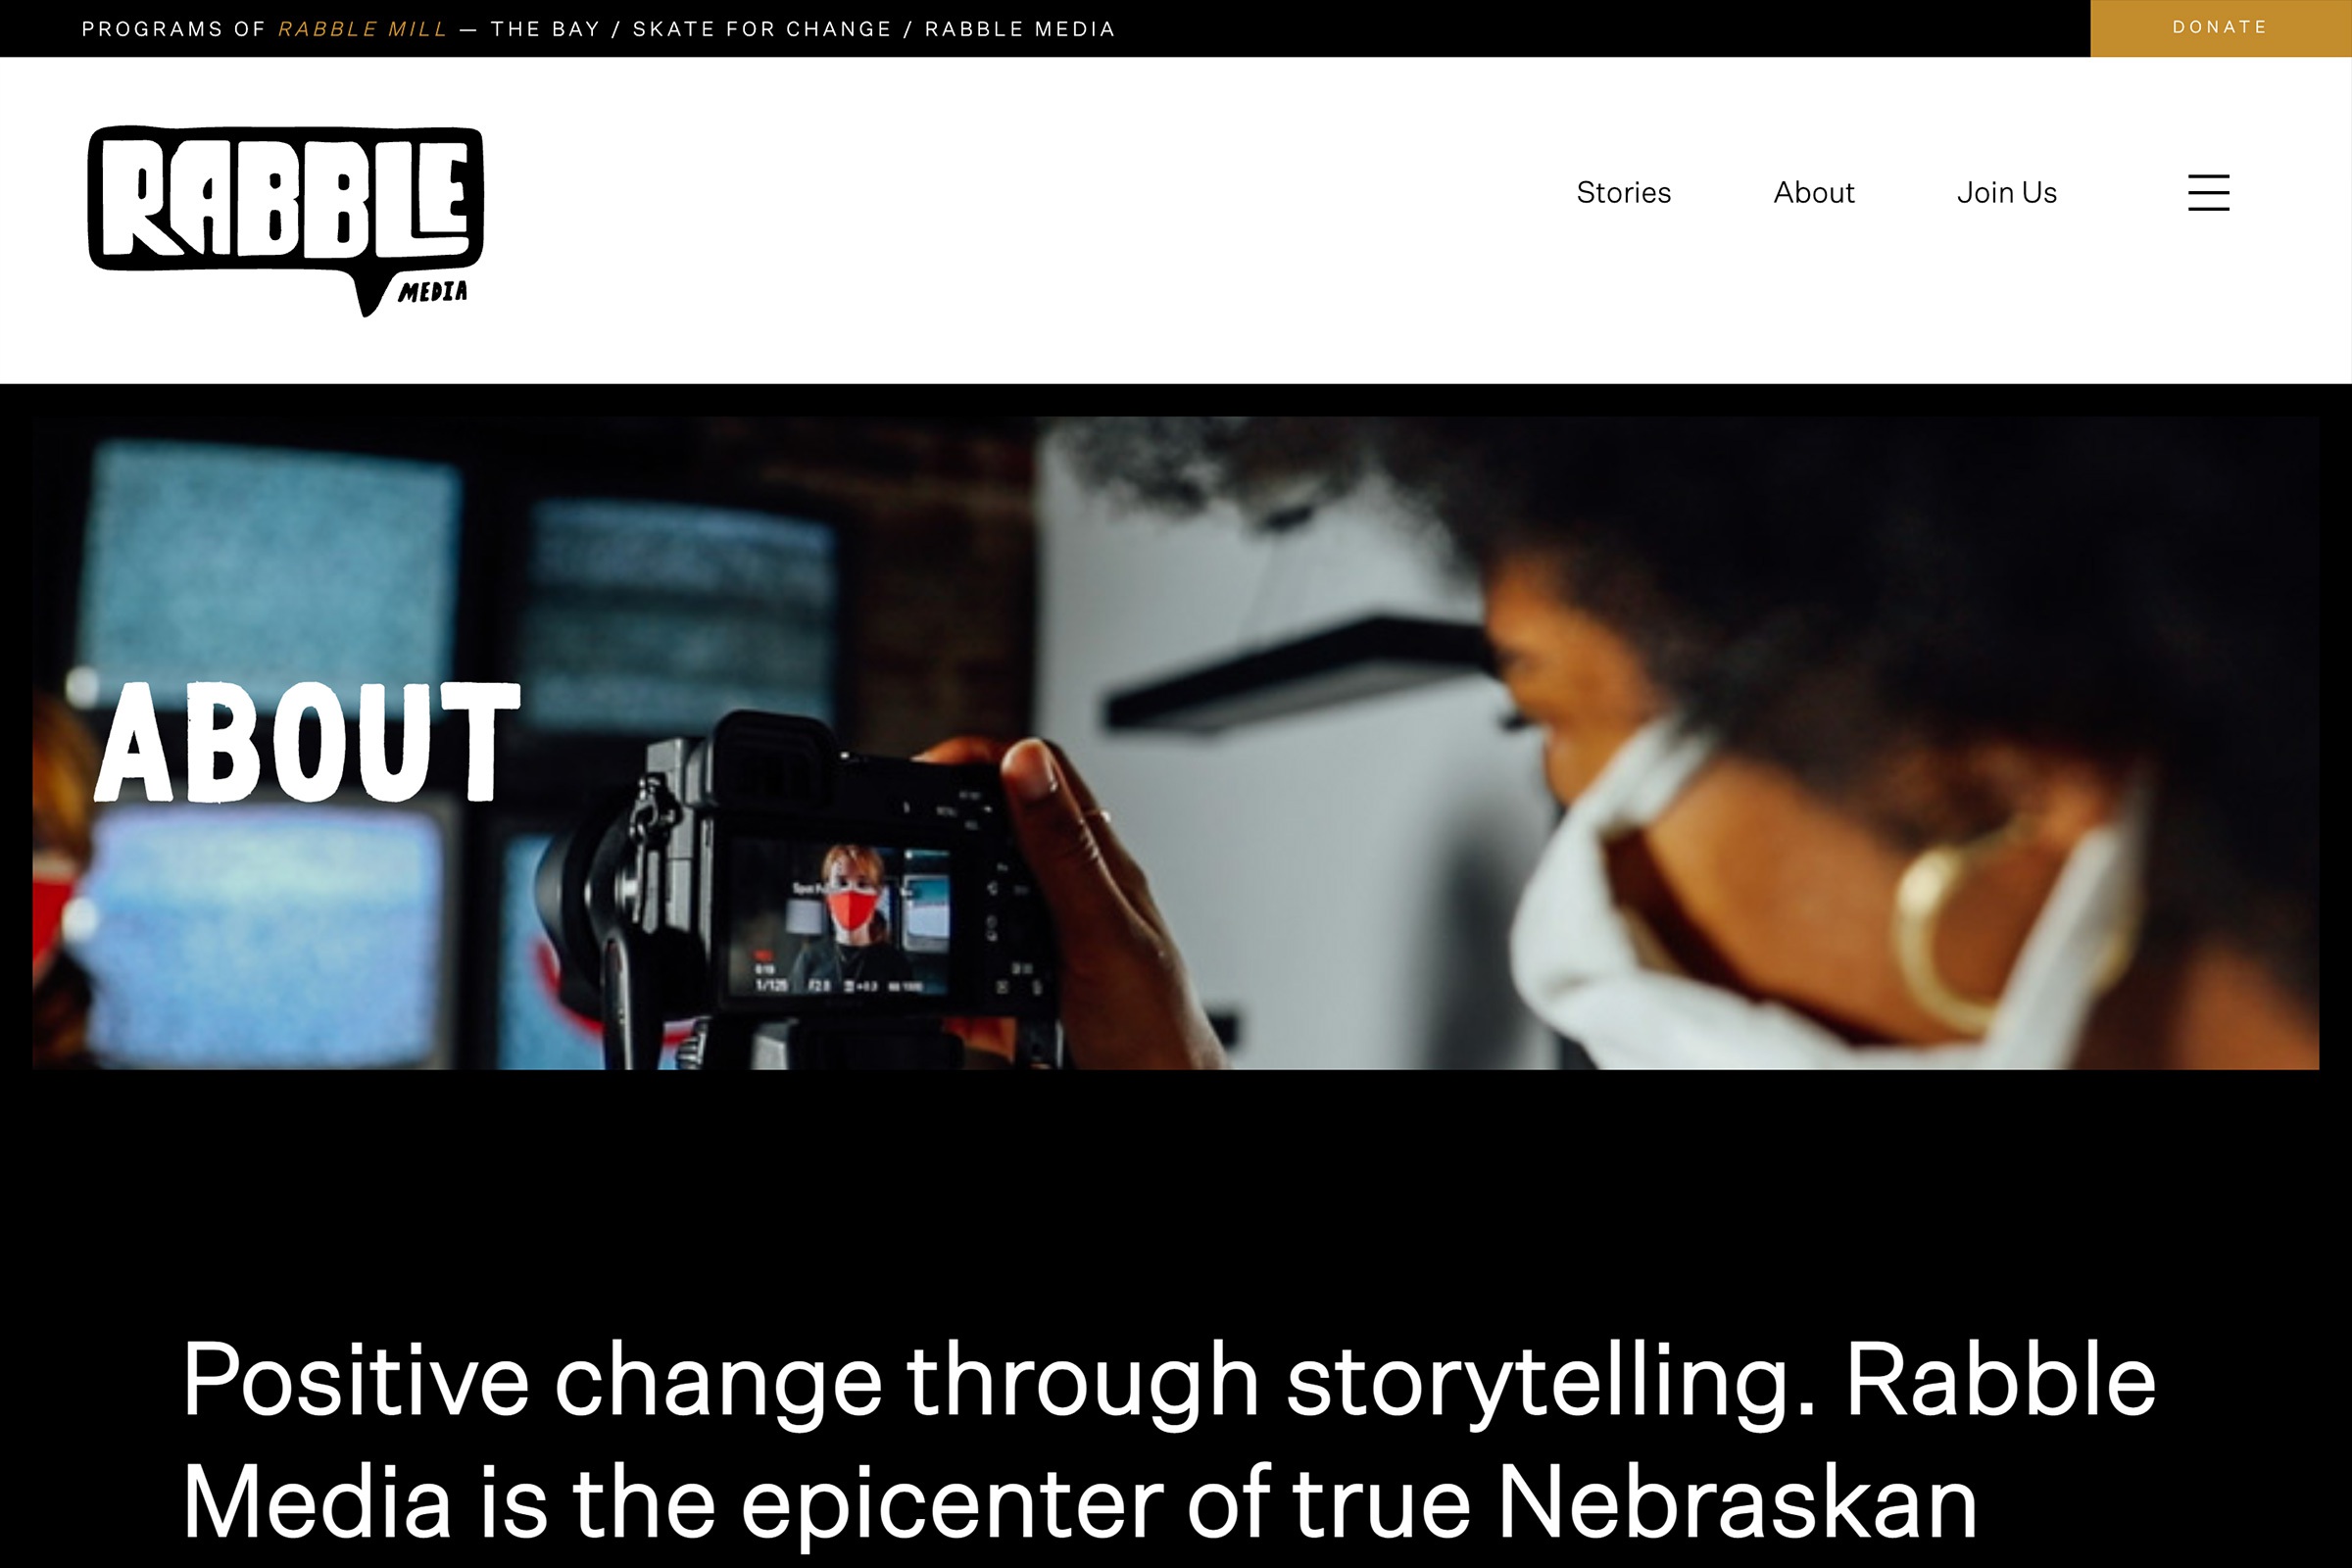Image resolution: width=2352 pixels, height=1568 pixels.
Task: Click the Rabble Media logo
Action: tap(286, 221)
